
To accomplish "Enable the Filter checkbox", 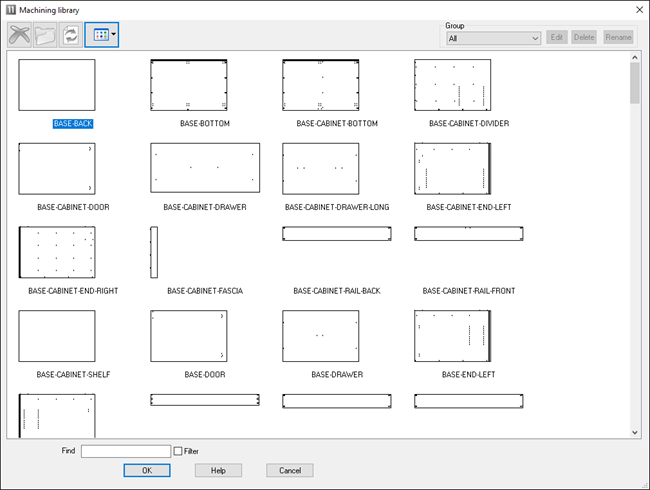I will click(178, 451).
